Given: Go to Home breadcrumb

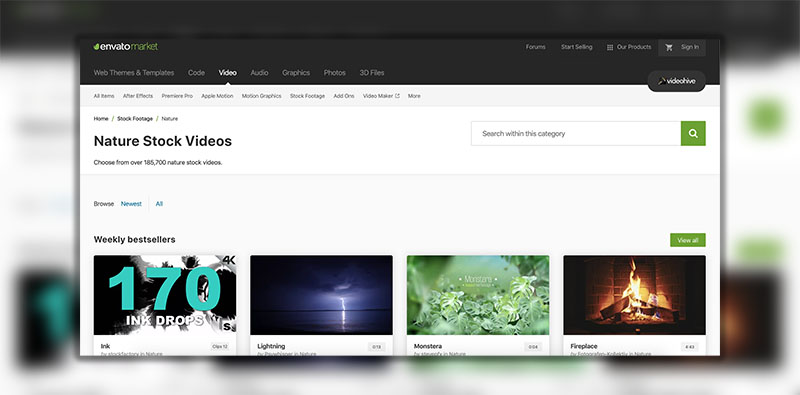Looking at the screenshot, I should tap(101, 118).
